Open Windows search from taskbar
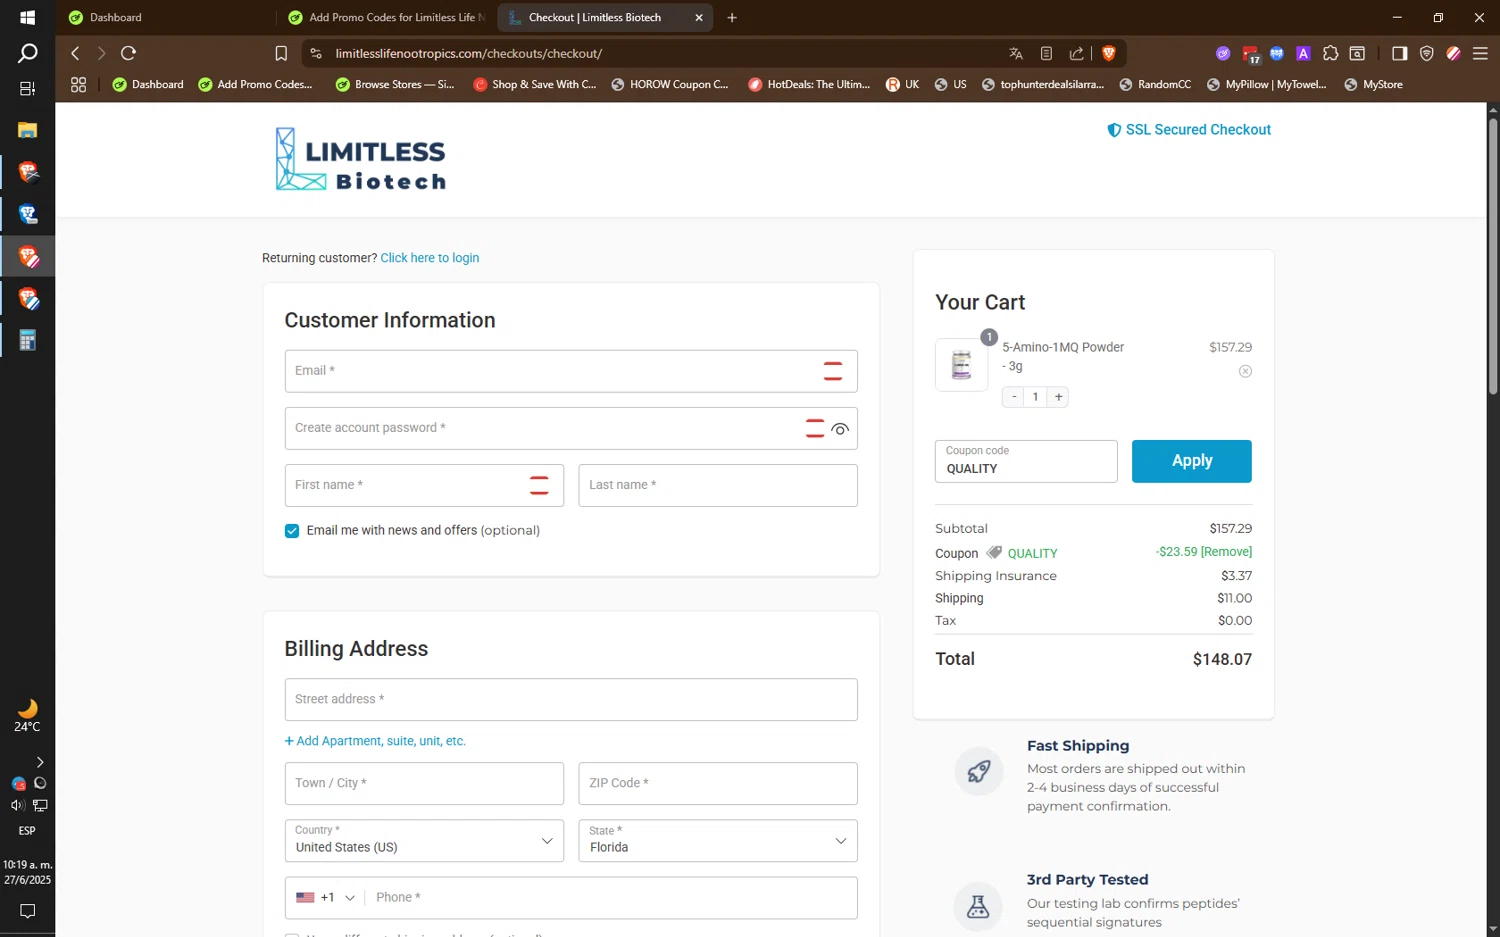 pos(27,53)
